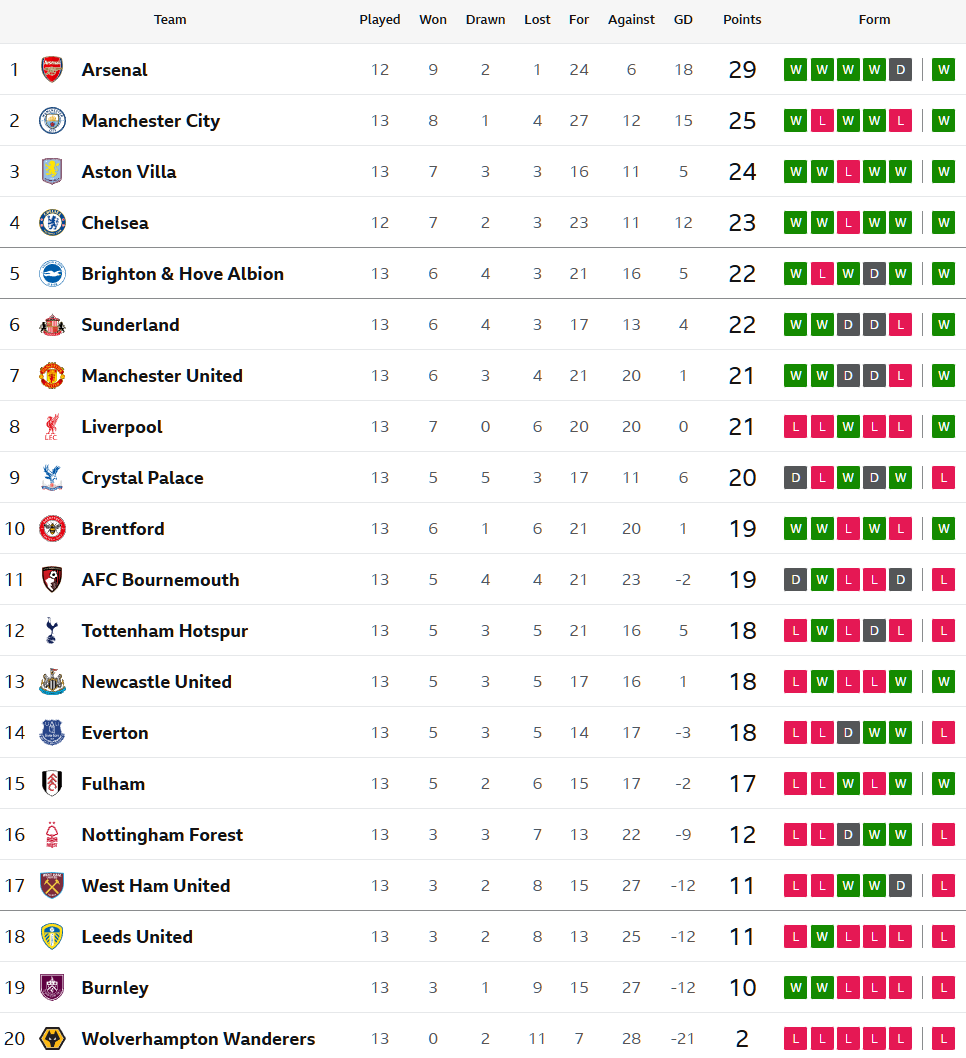Viewport: 966px width, 1058px height.
Task: Open the Nottingham Forest team page
Action: coord(162,835)
